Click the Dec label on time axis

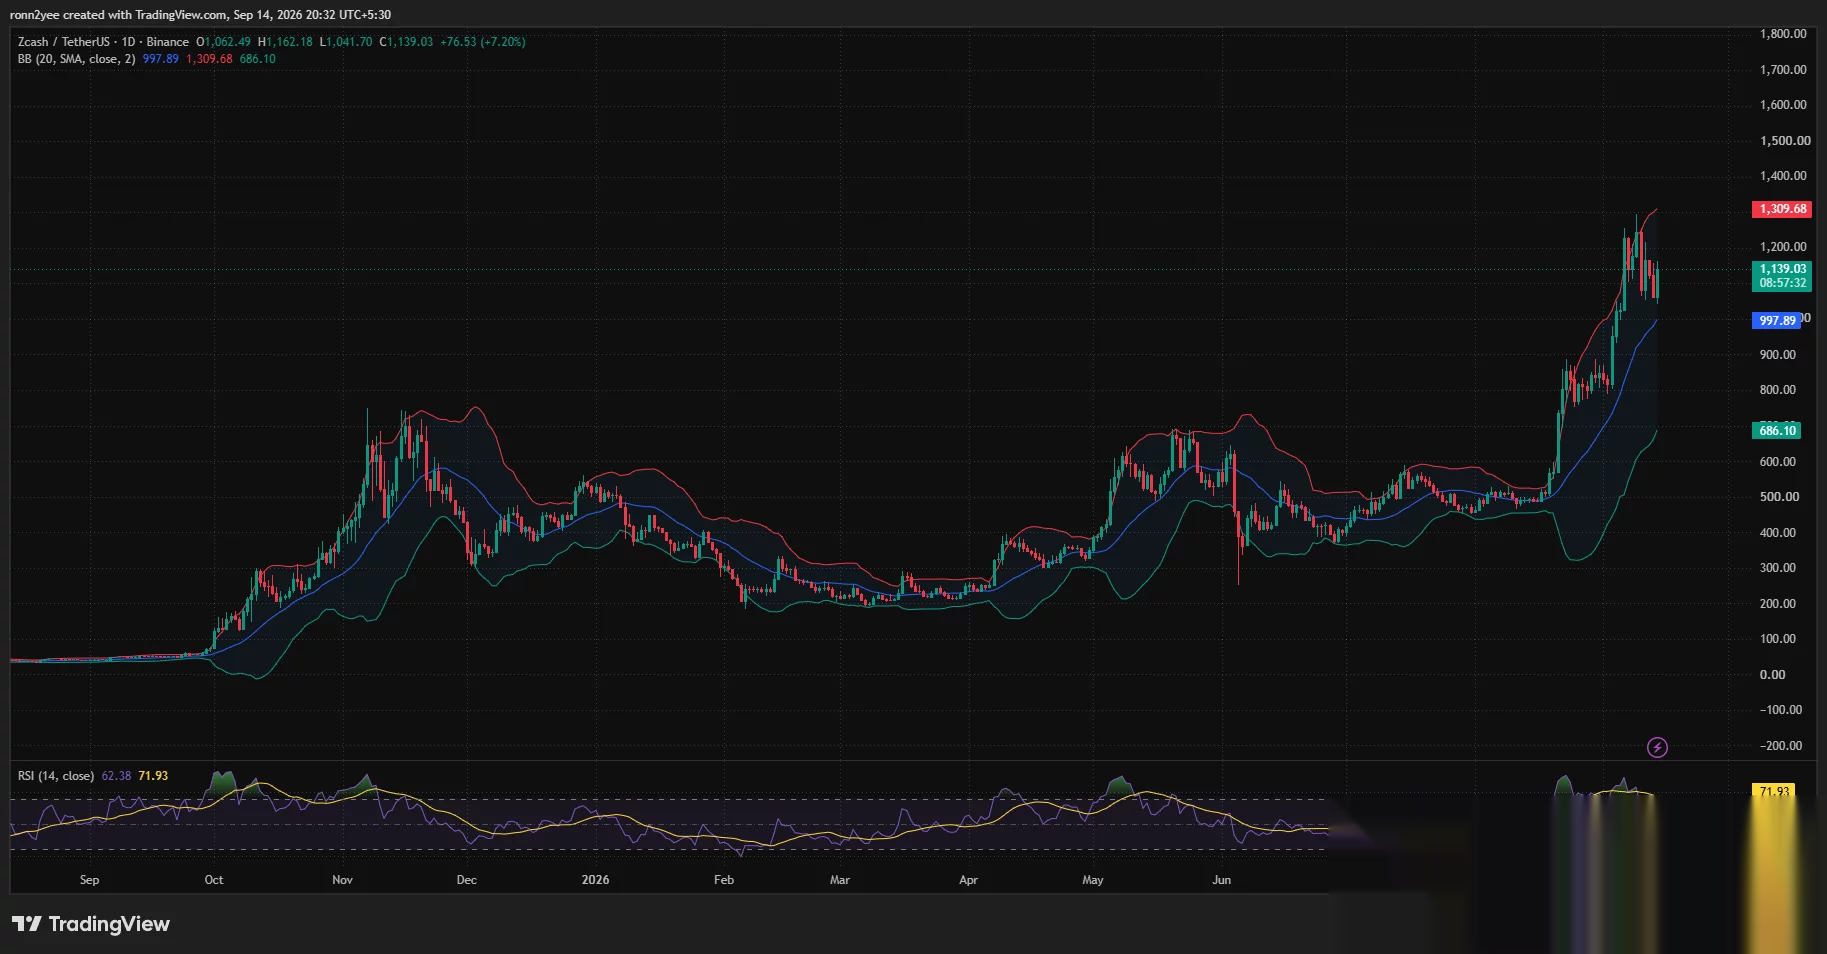pos(466,880)
